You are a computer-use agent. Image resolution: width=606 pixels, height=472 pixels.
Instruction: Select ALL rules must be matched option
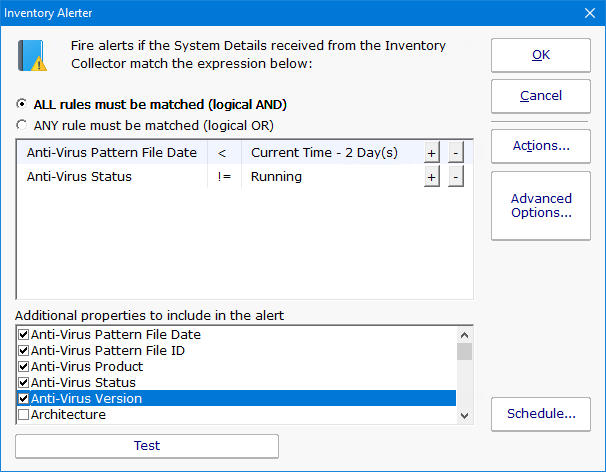coord(22,104)
